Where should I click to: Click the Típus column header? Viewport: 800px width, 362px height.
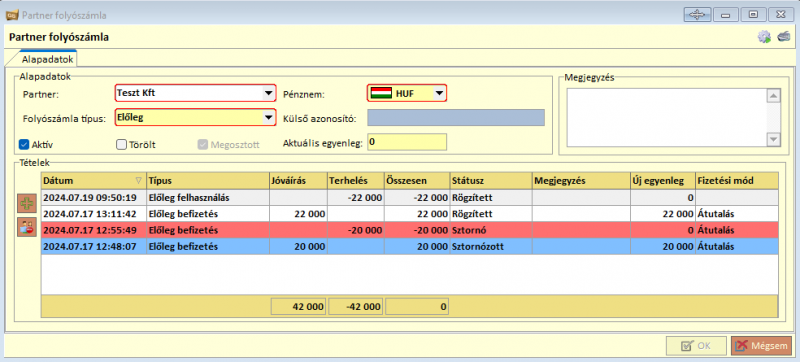[208, 180]
